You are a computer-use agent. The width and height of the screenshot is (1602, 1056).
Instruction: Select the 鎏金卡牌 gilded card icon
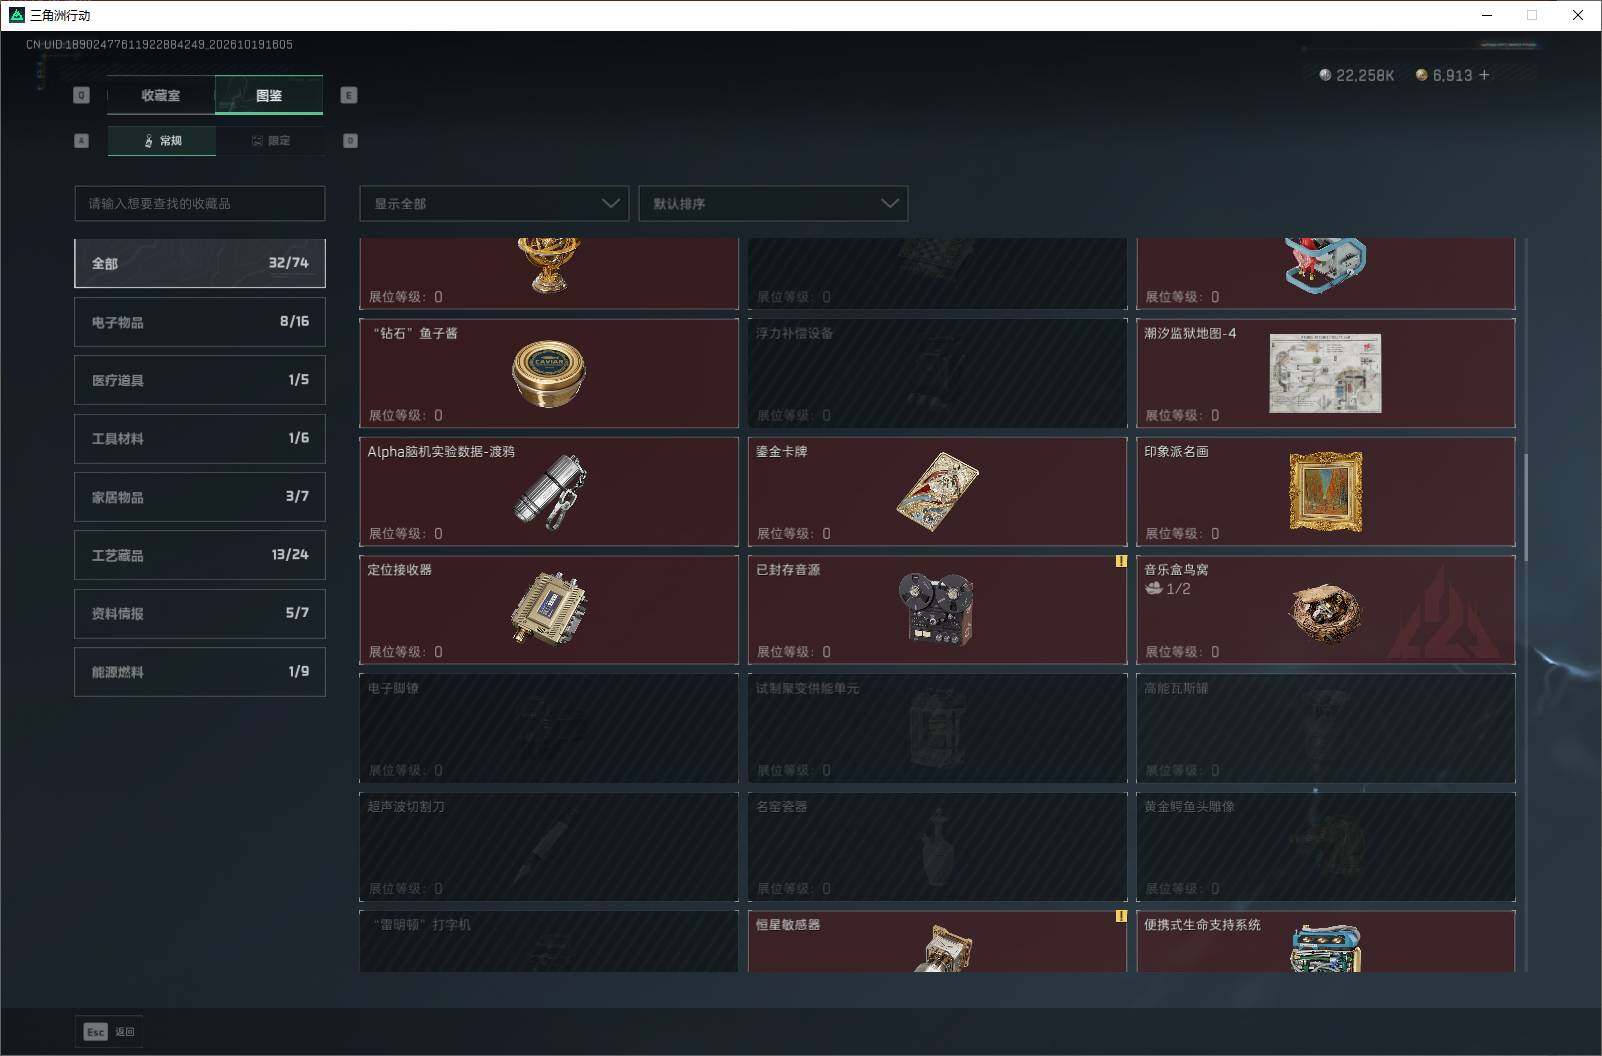pos(937,491)
